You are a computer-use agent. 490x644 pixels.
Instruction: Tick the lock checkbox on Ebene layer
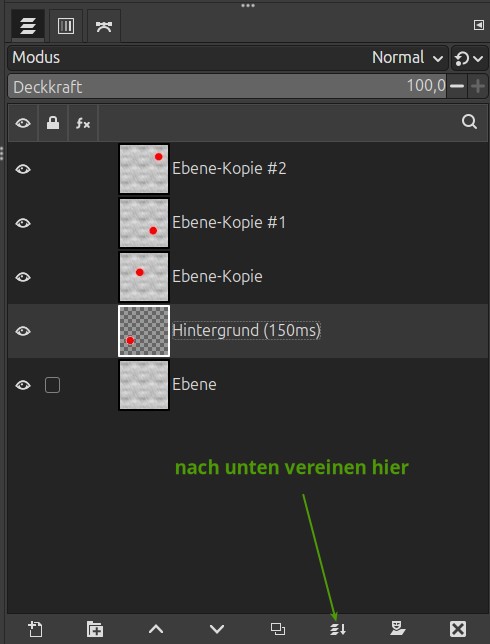[52, 385]
